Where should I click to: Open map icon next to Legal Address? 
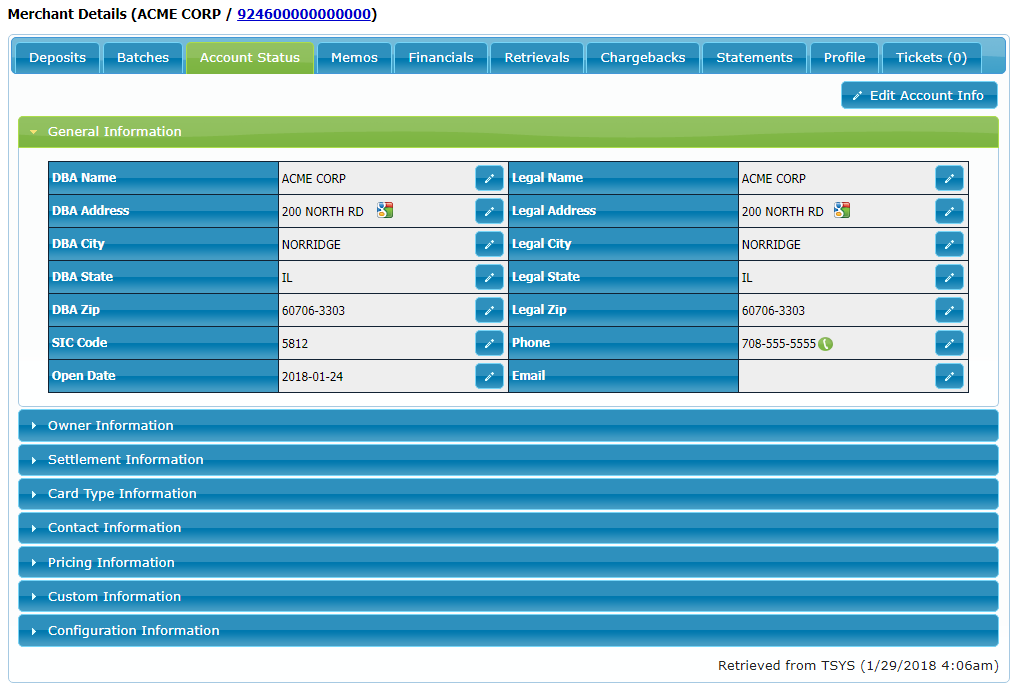click(842, 210)
